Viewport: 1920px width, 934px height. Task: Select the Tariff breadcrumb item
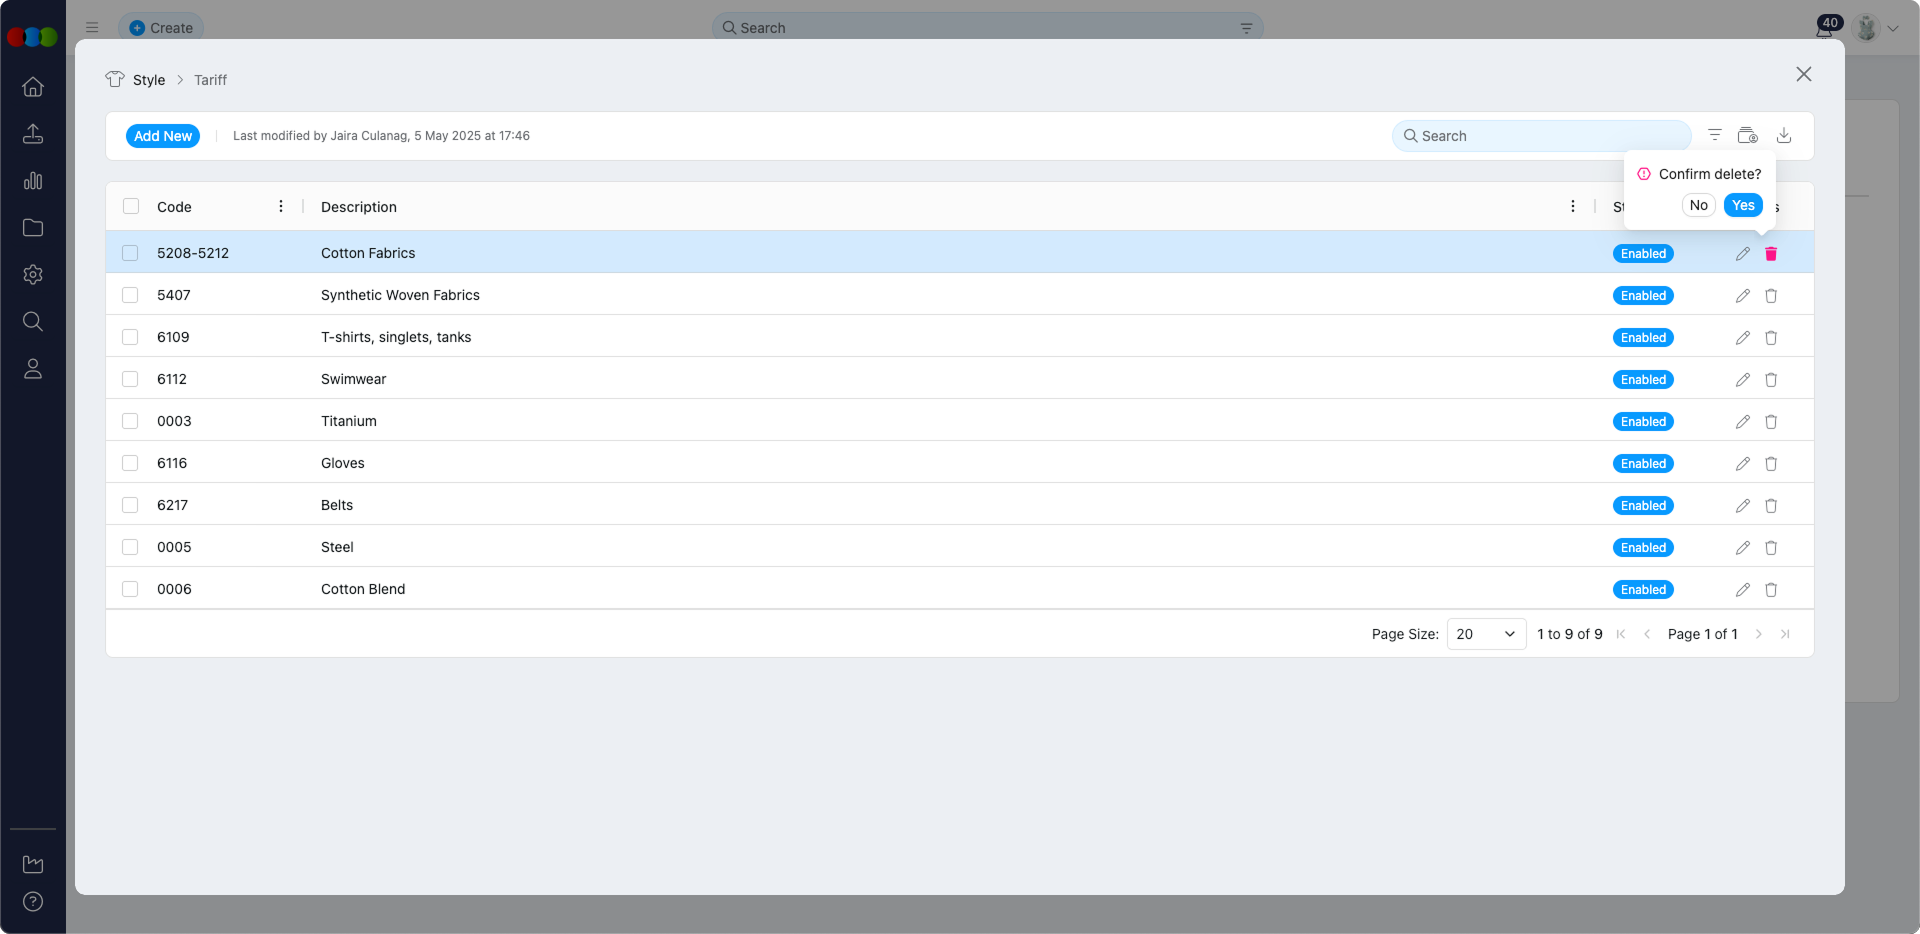[210, 80]
